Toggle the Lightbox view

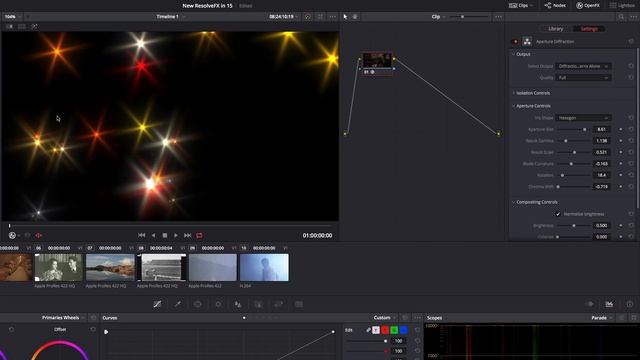(622, 6)
